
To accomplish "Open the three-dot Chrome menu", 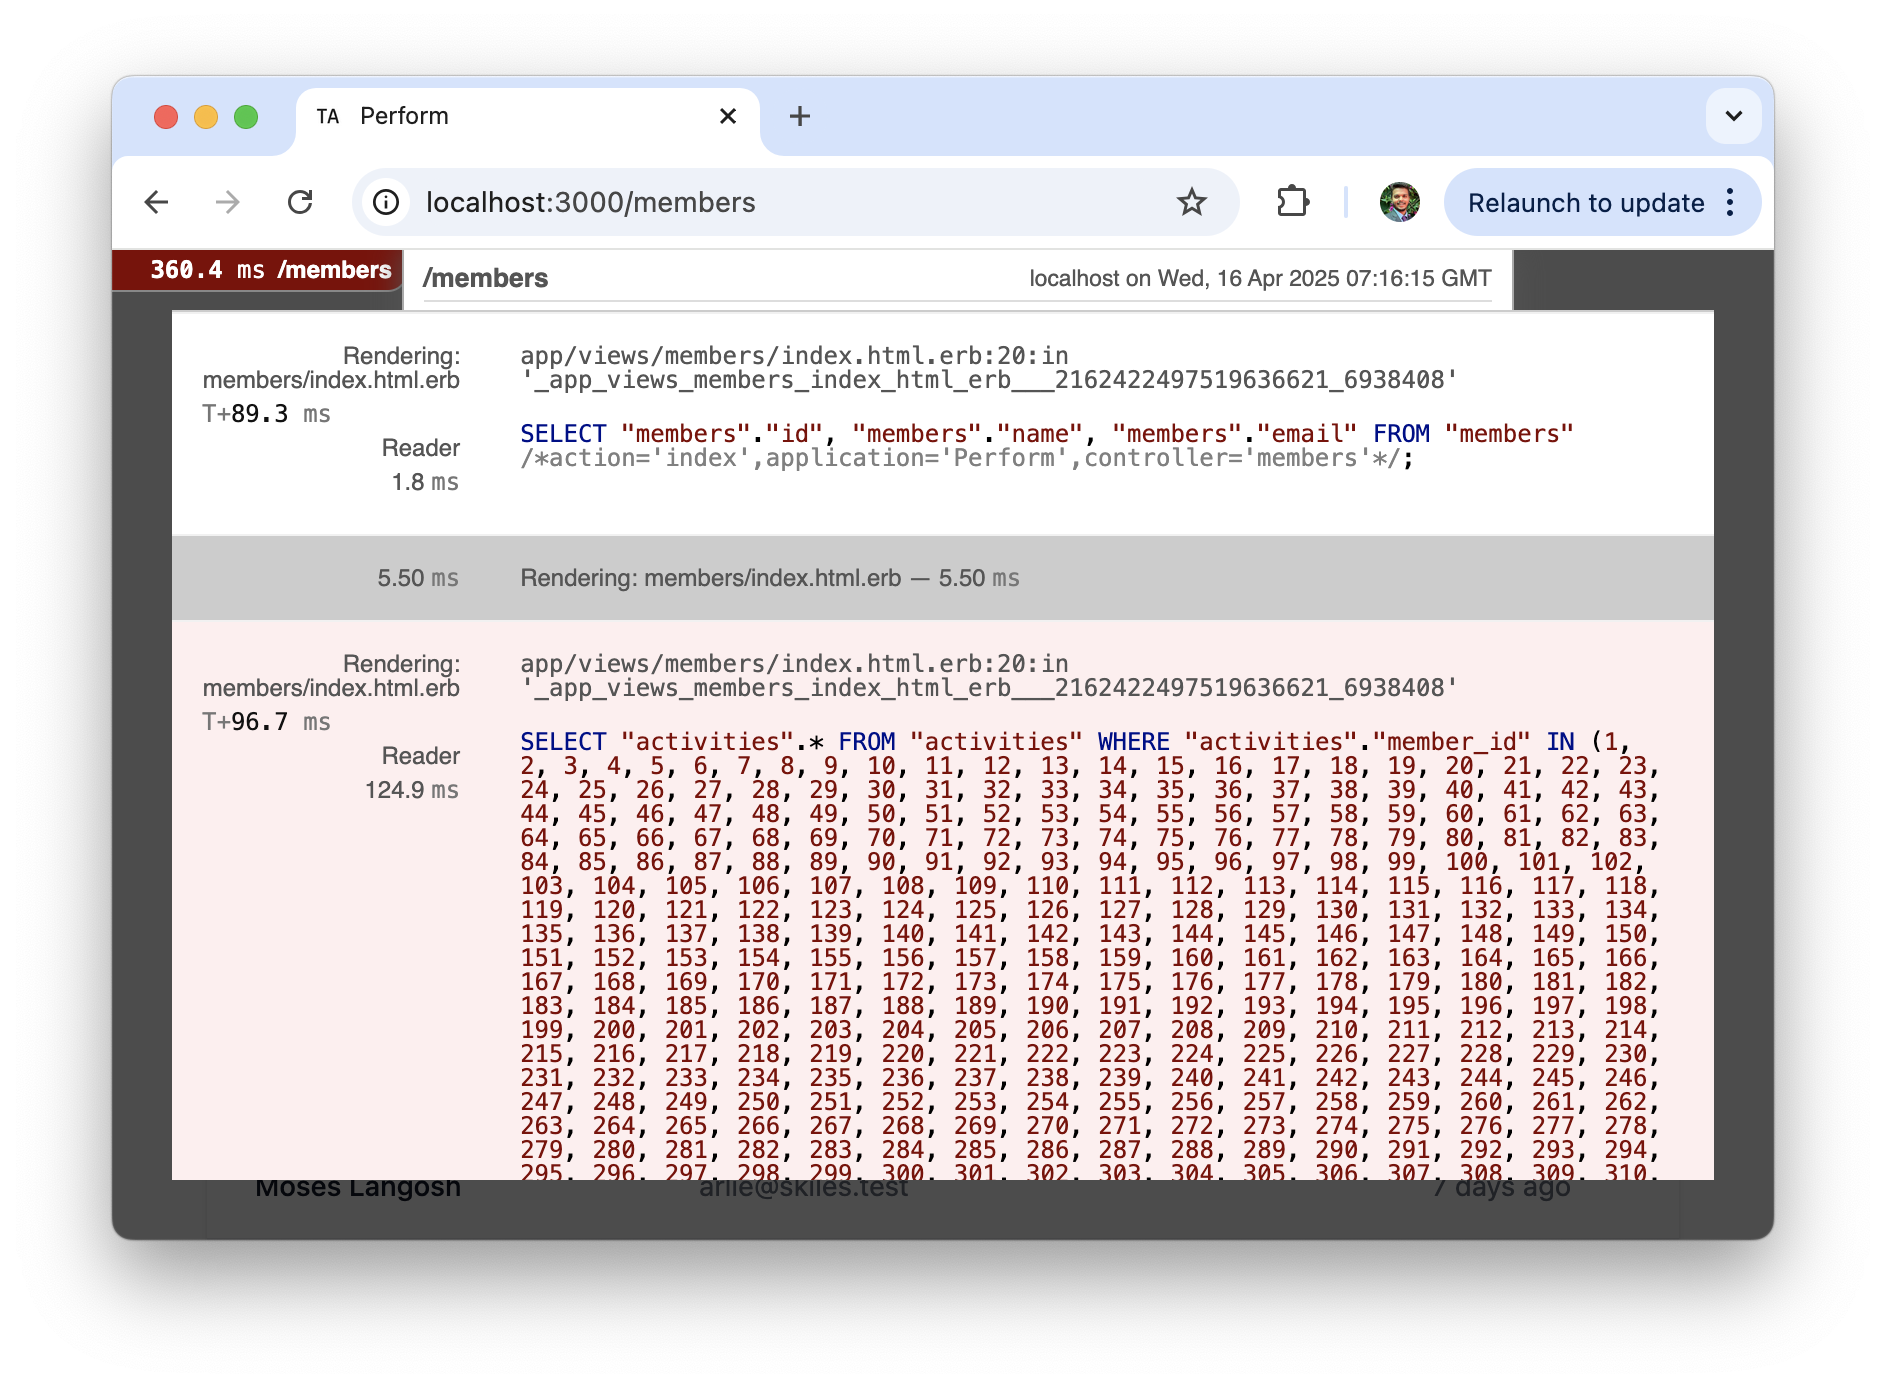I will pos(1730,203).
